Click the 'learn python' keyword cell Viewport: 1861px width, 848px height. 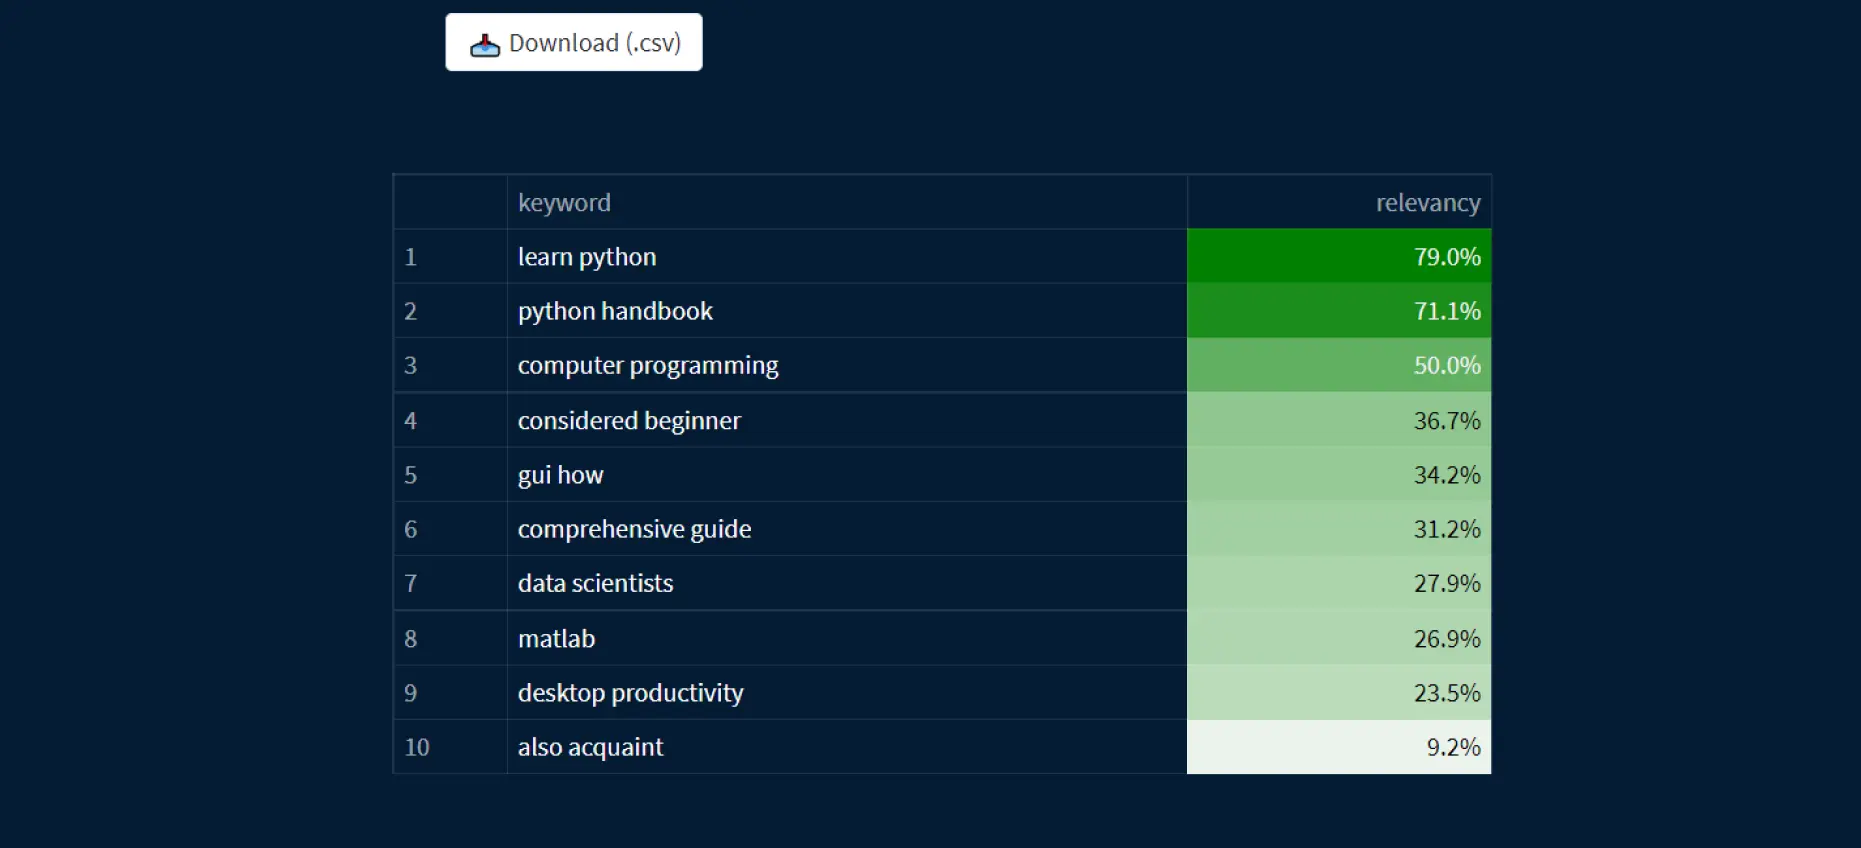click(x=847, y=257)
